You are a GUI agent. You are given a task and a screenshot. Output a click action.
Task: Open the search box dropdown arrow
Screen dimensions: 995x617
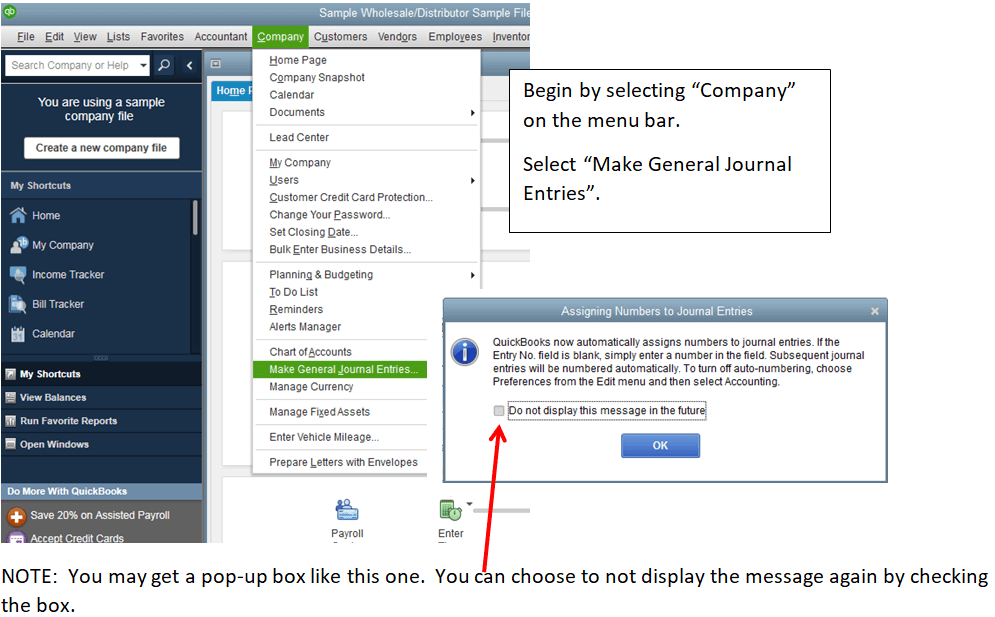(143, 65)
